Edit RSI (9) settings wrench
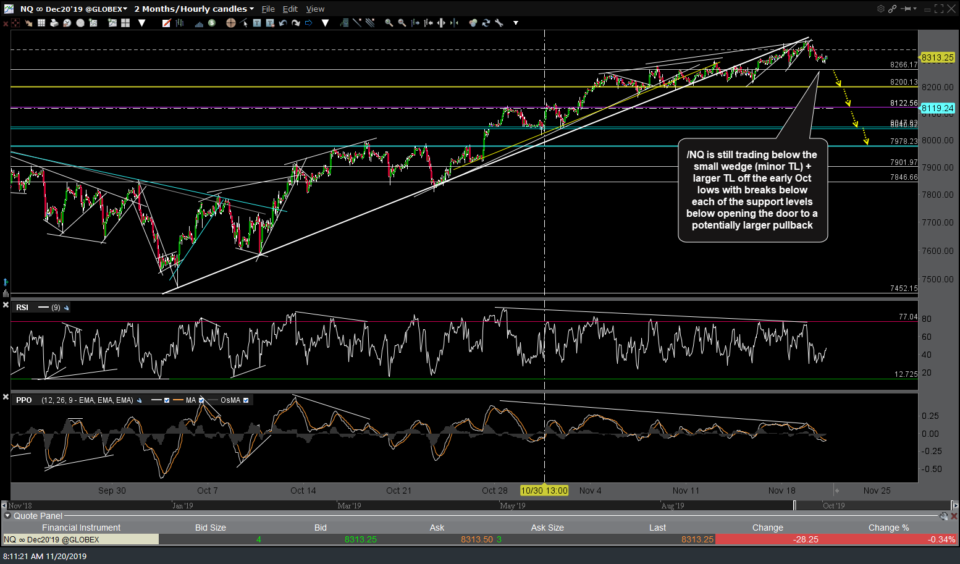 (66, 307)
